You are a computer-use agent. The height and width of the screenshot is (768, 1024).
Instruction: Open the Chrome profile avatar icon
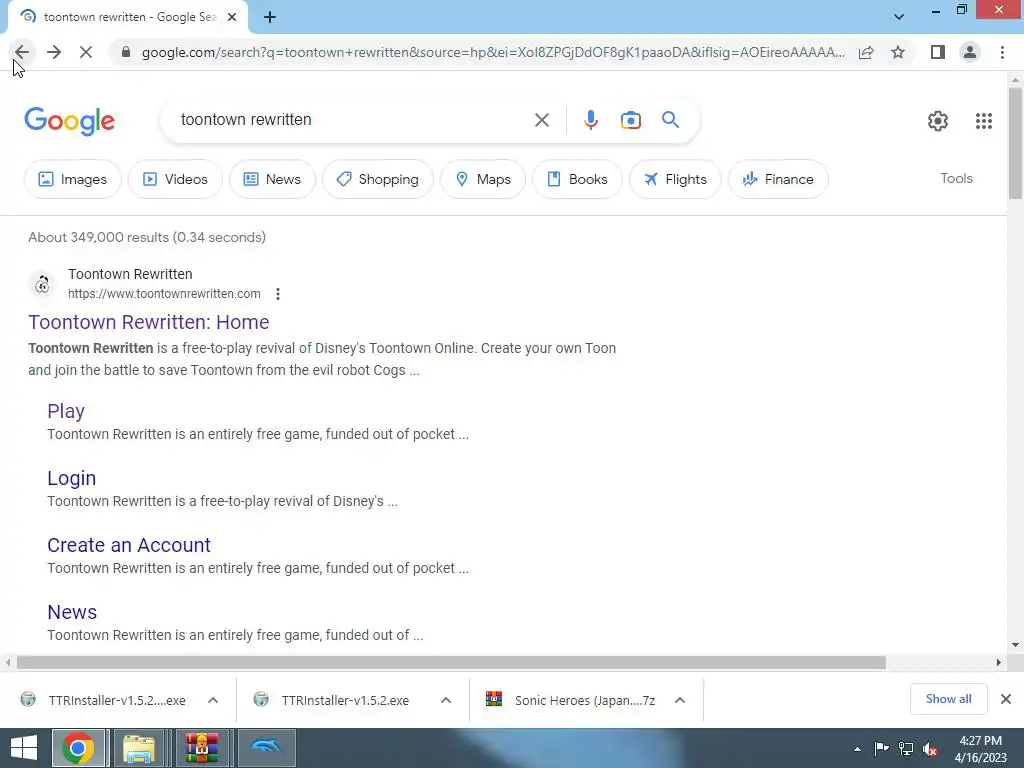[x=970, y=52]
